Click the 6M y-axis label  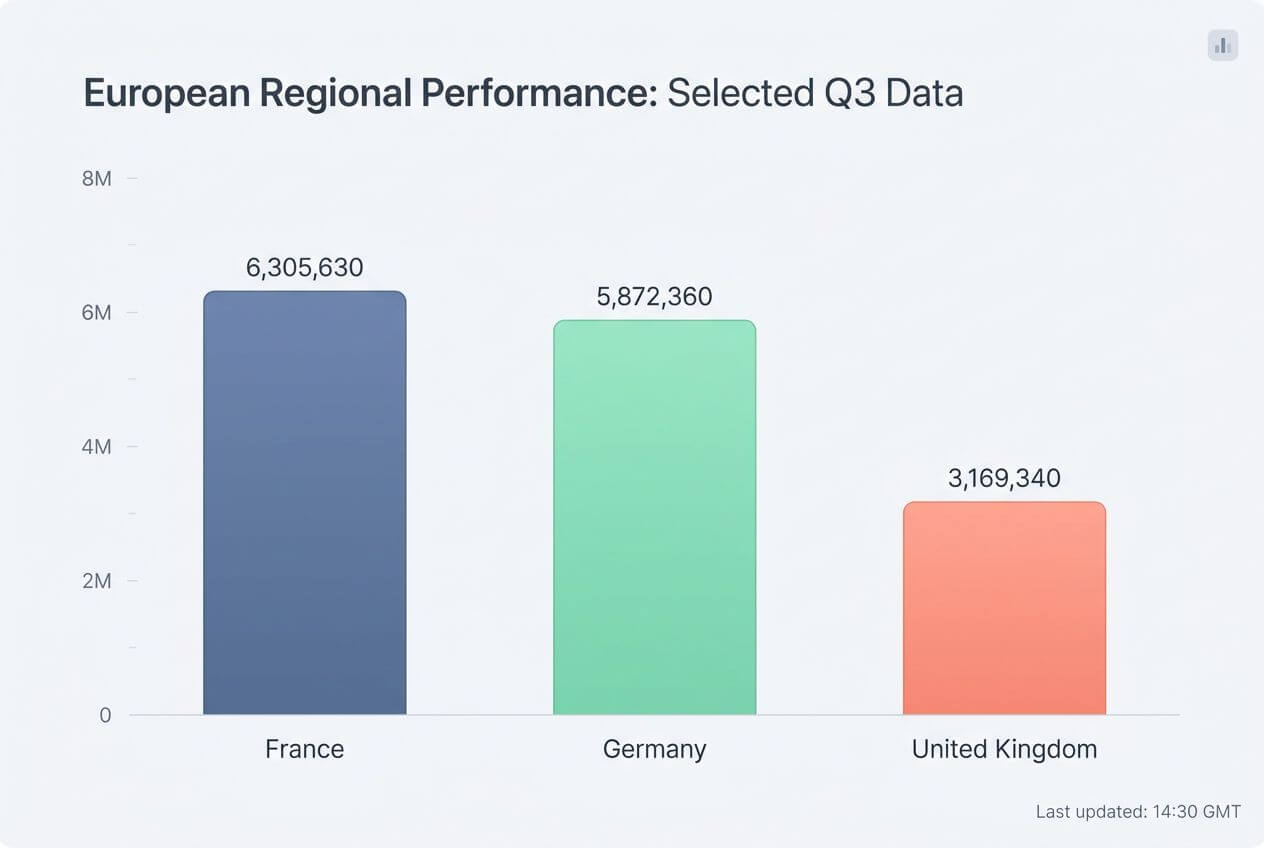click(96, 313)
